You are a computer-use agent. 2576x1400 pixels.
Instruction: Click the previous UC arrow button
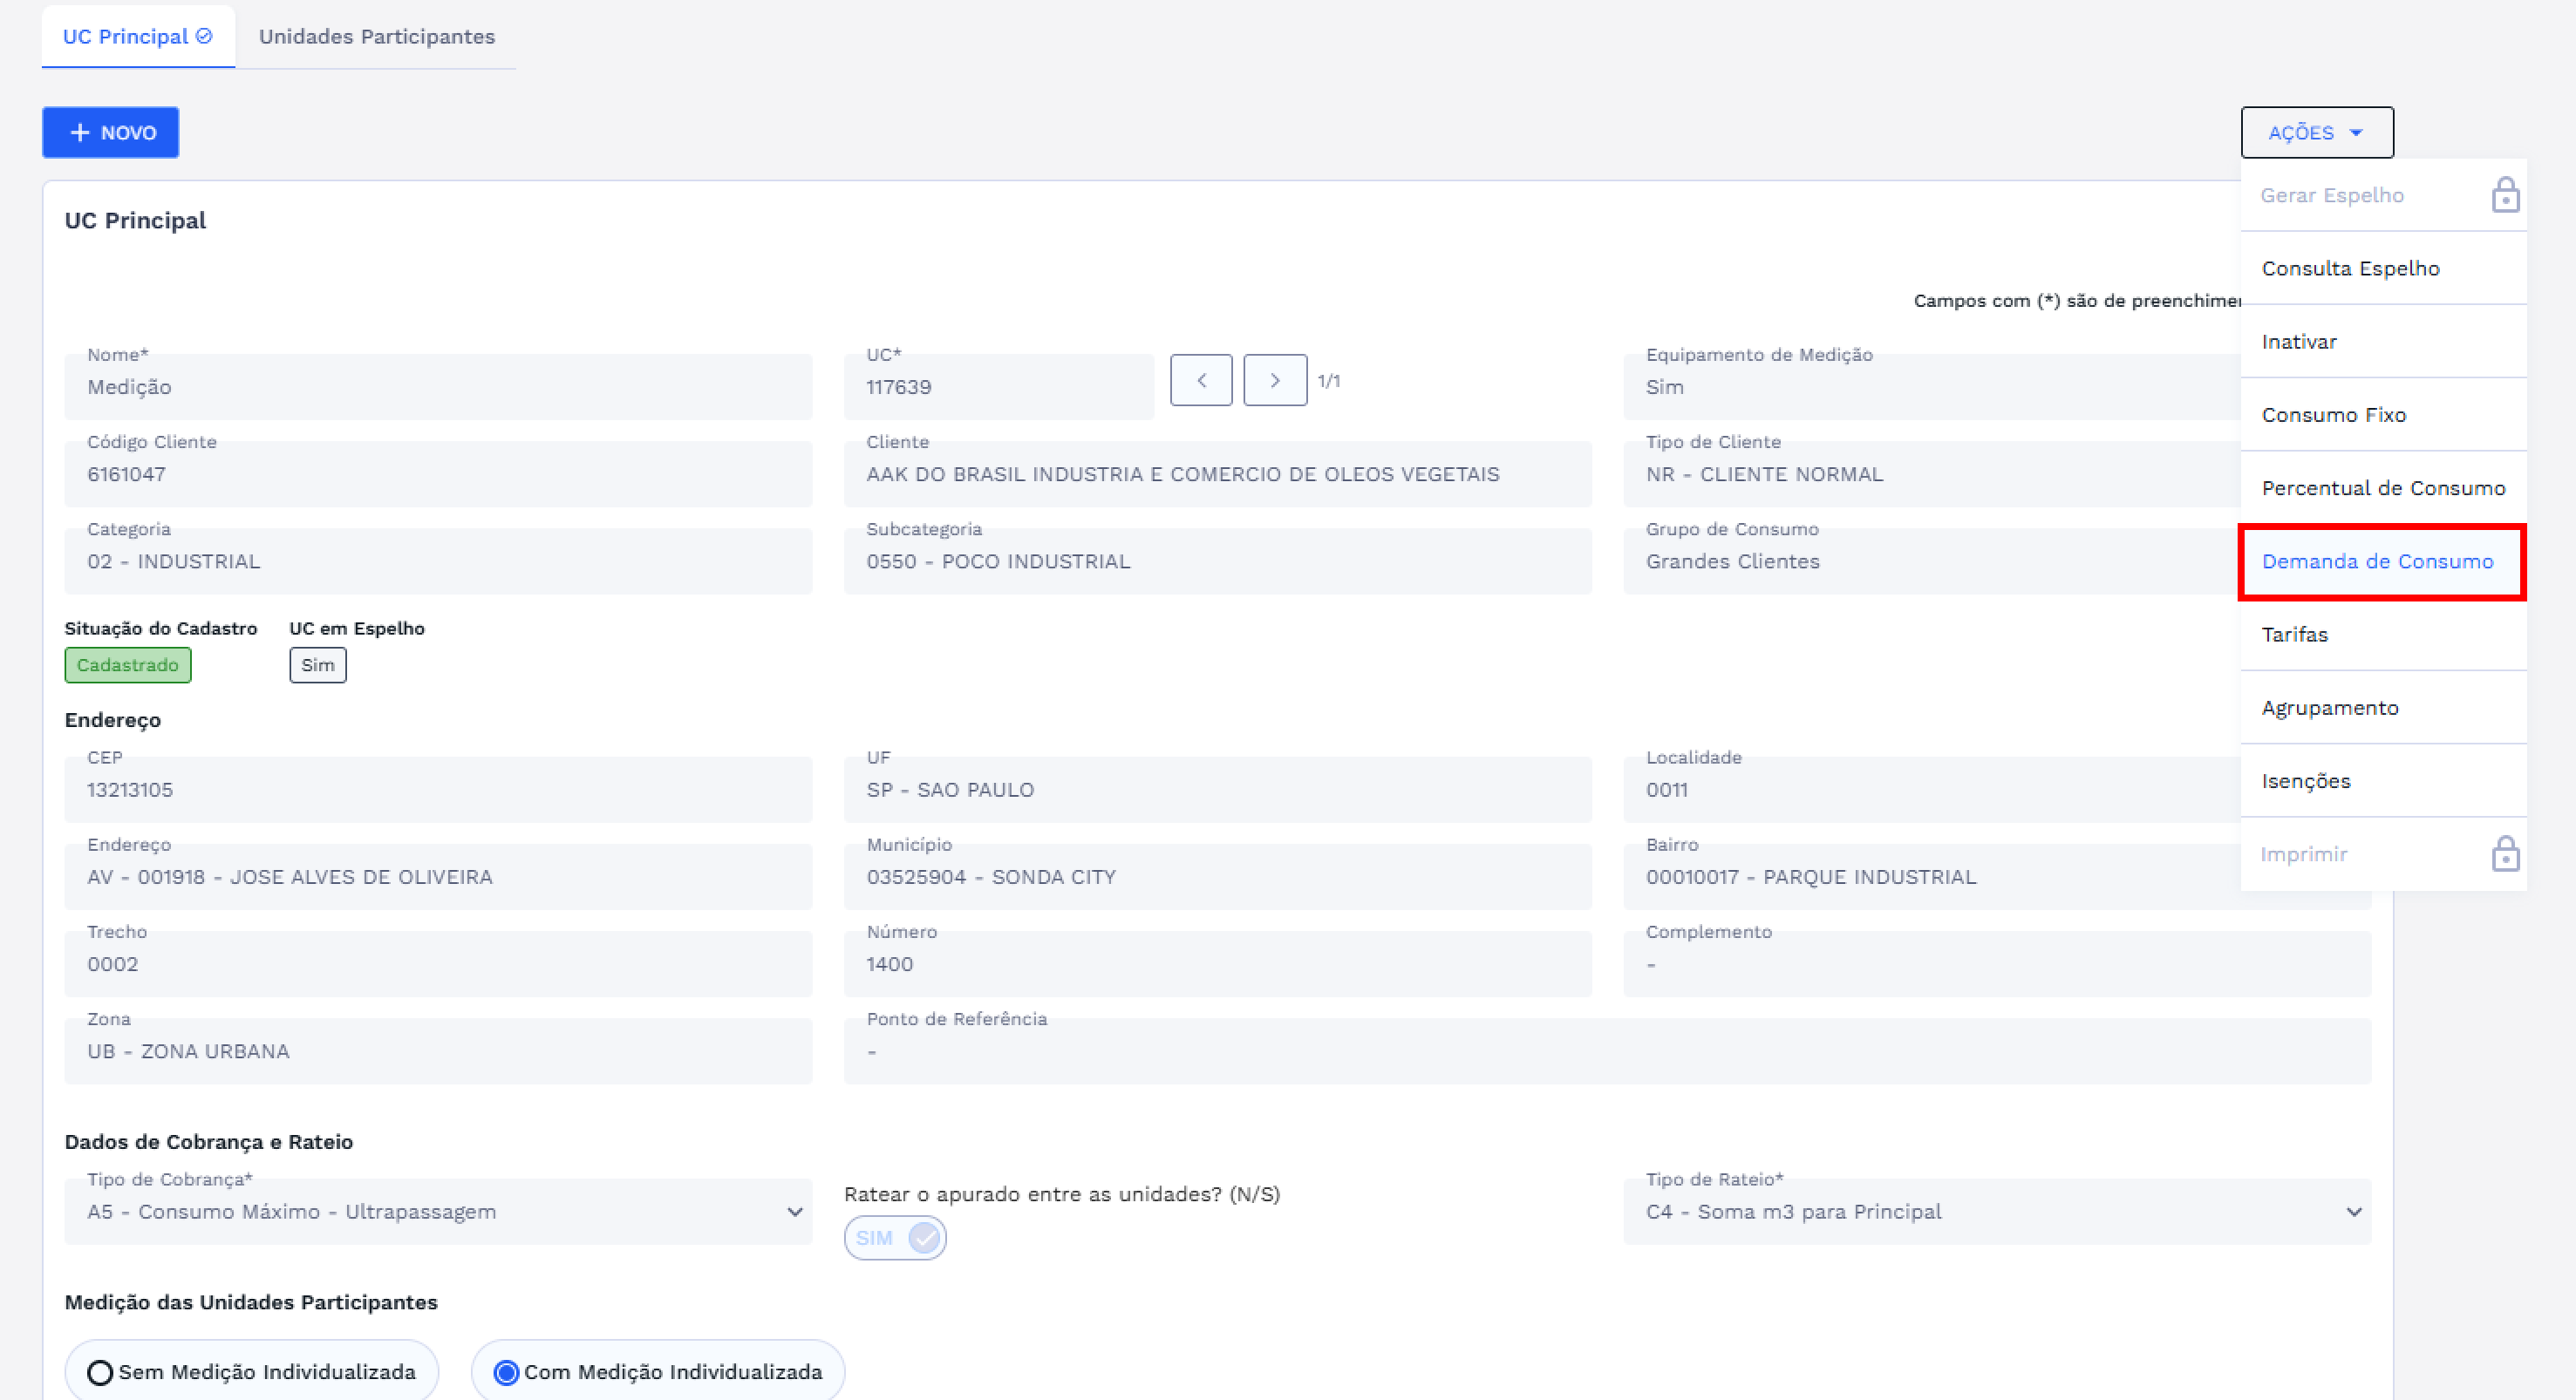[x=1200, y=380]
